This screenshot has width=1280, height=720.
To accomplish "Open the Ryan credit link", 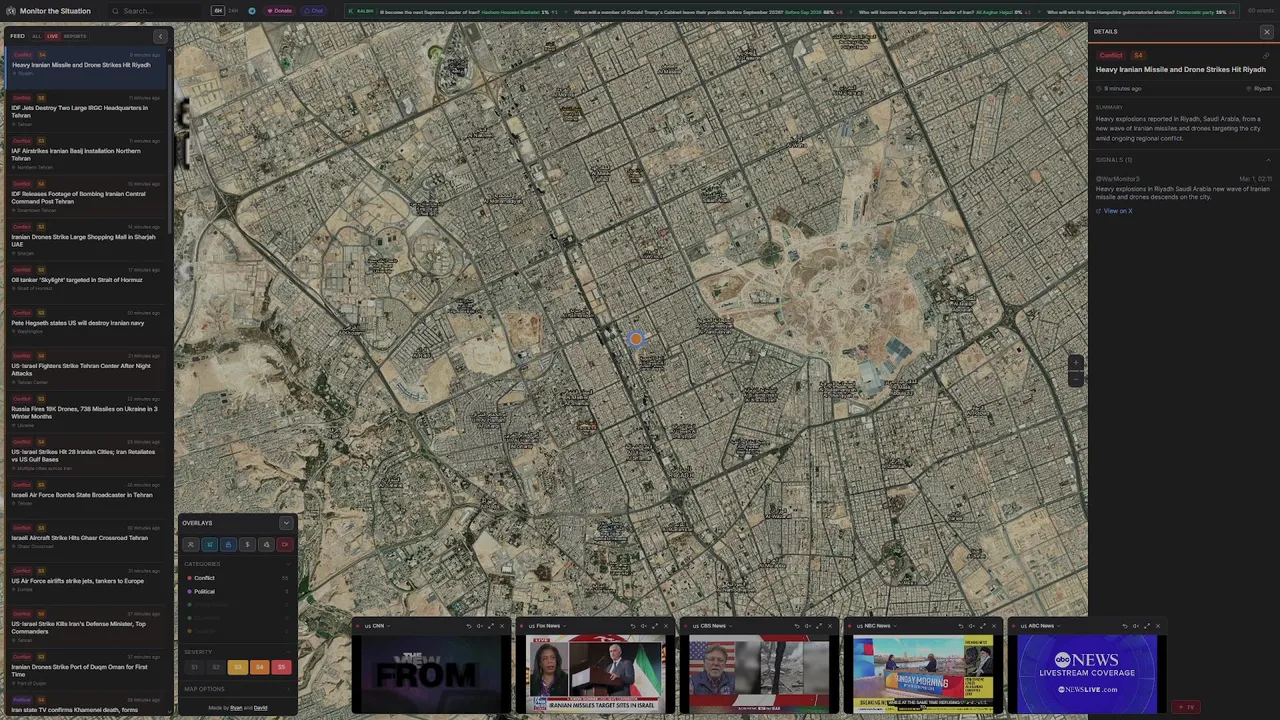I will pyautogui.click(x=236, y=708).
